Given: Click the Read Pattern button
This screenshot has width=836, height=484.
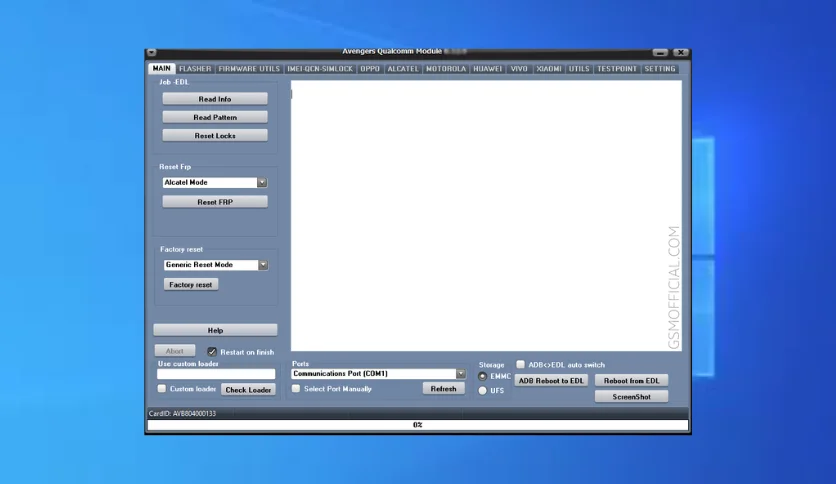Looking at the screenshot, I should click(215, 117).
